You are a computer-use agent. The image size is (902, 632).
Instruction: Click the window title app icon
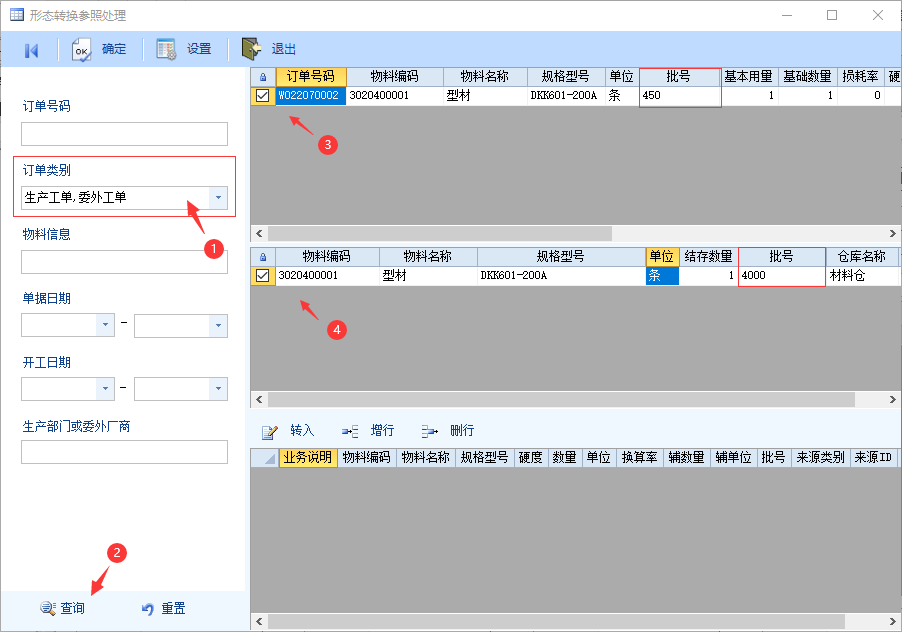click(x=17, y=14)
